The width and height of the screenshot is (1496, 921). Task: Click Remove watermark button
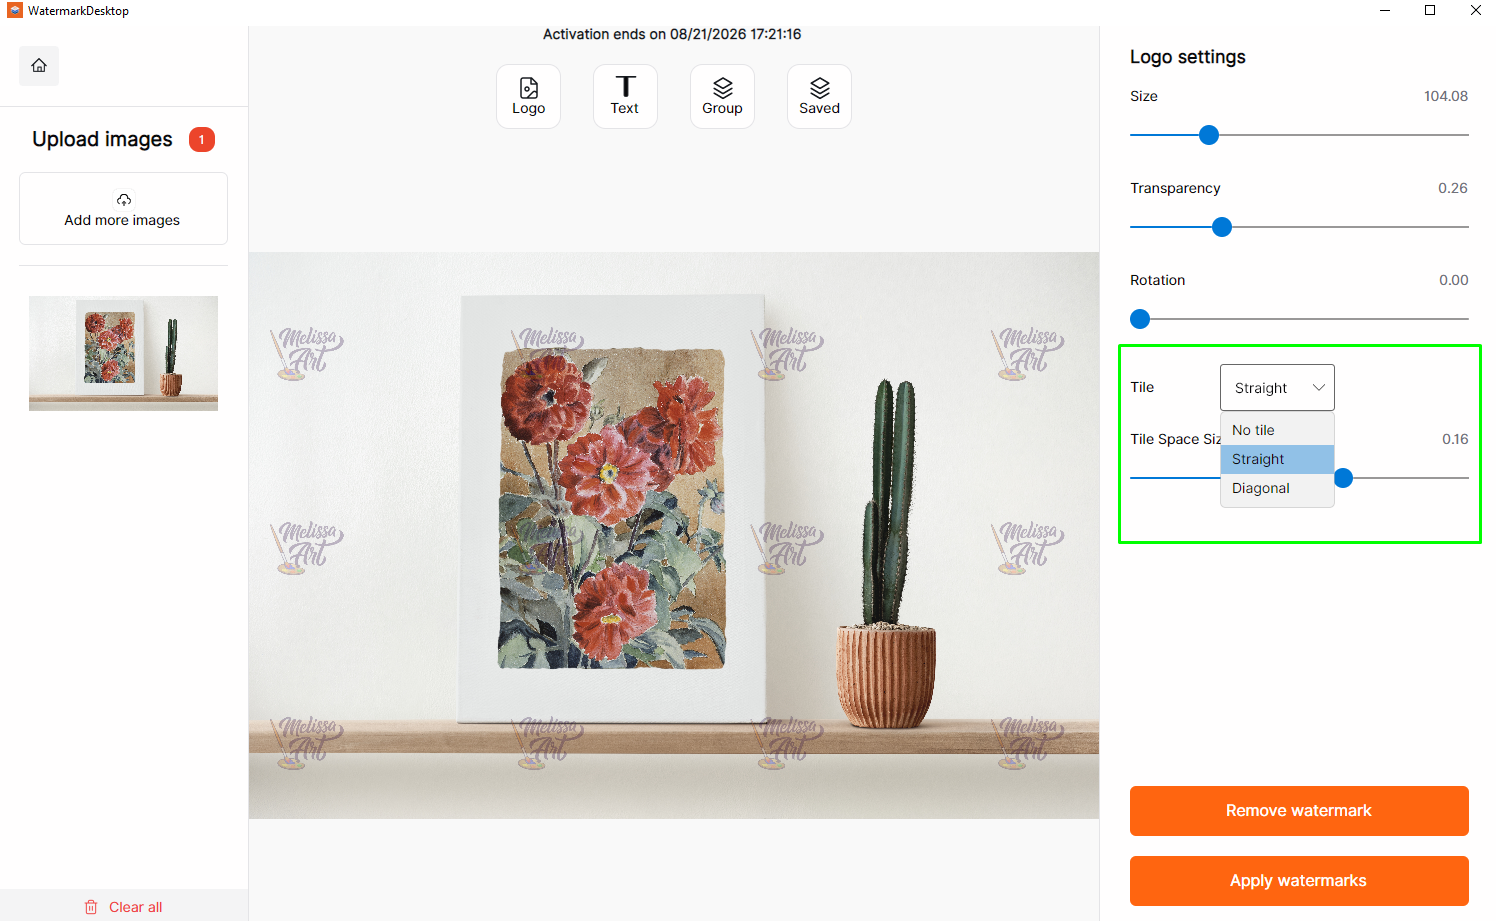[1299, 811]
